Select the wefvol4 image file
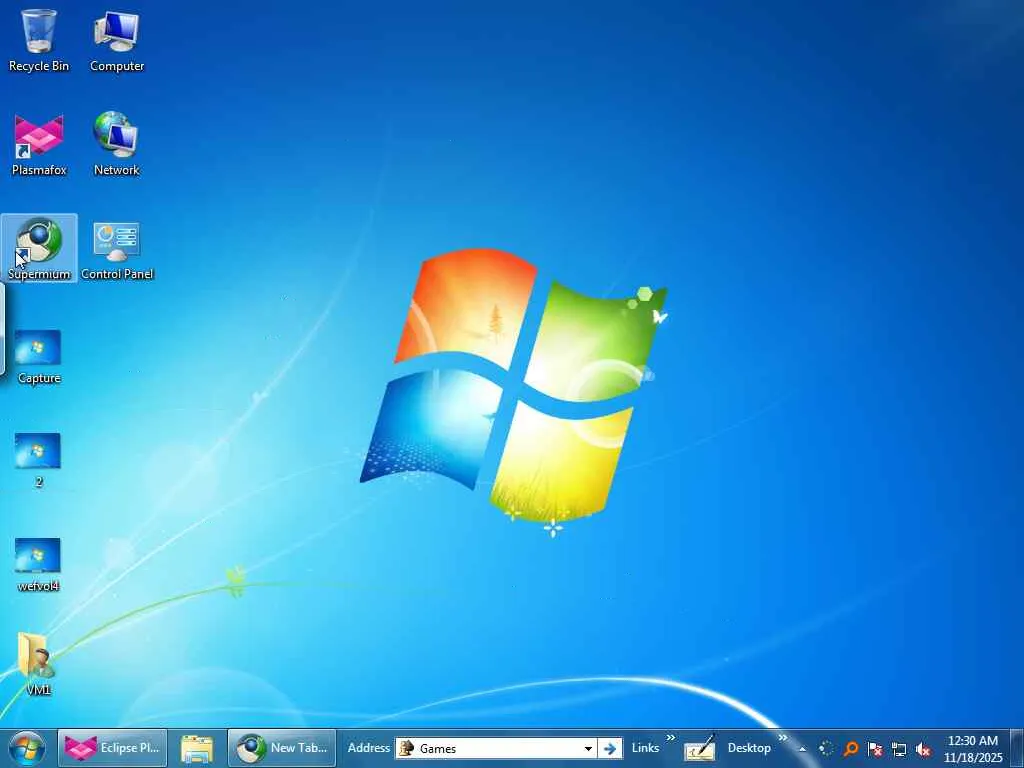Viewport: 1024px width, 768px height. 39,564
